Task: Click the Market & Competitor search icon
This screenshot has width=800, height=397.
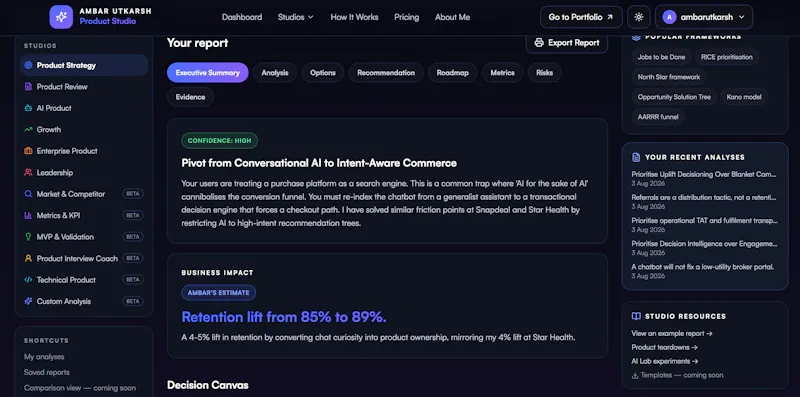Action: [x=28, y=194]
